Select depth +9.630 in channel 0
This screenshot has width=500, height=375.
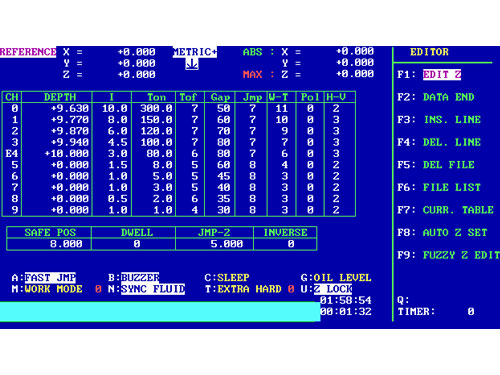coord(70,108)
